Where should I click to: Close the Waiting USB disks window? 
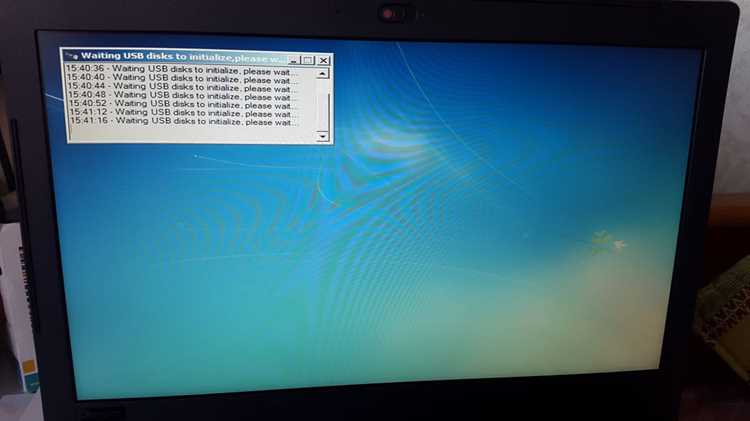point(324,60)
